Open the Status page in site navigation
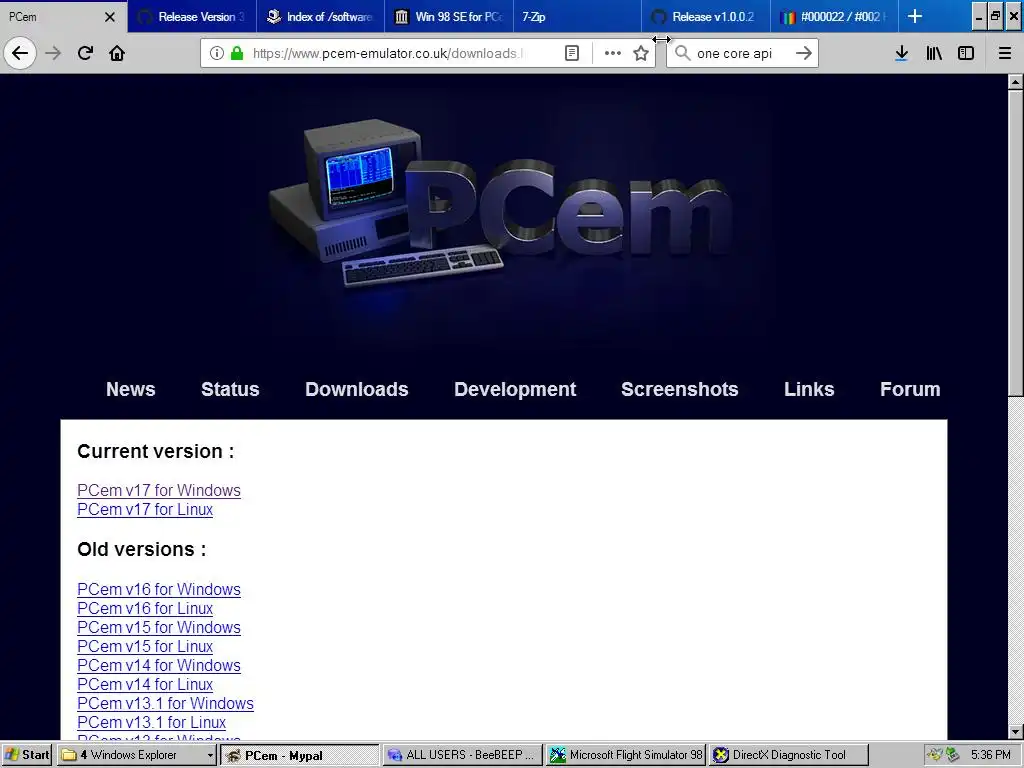Screen dimensions: 1024x768 (230, 389)
